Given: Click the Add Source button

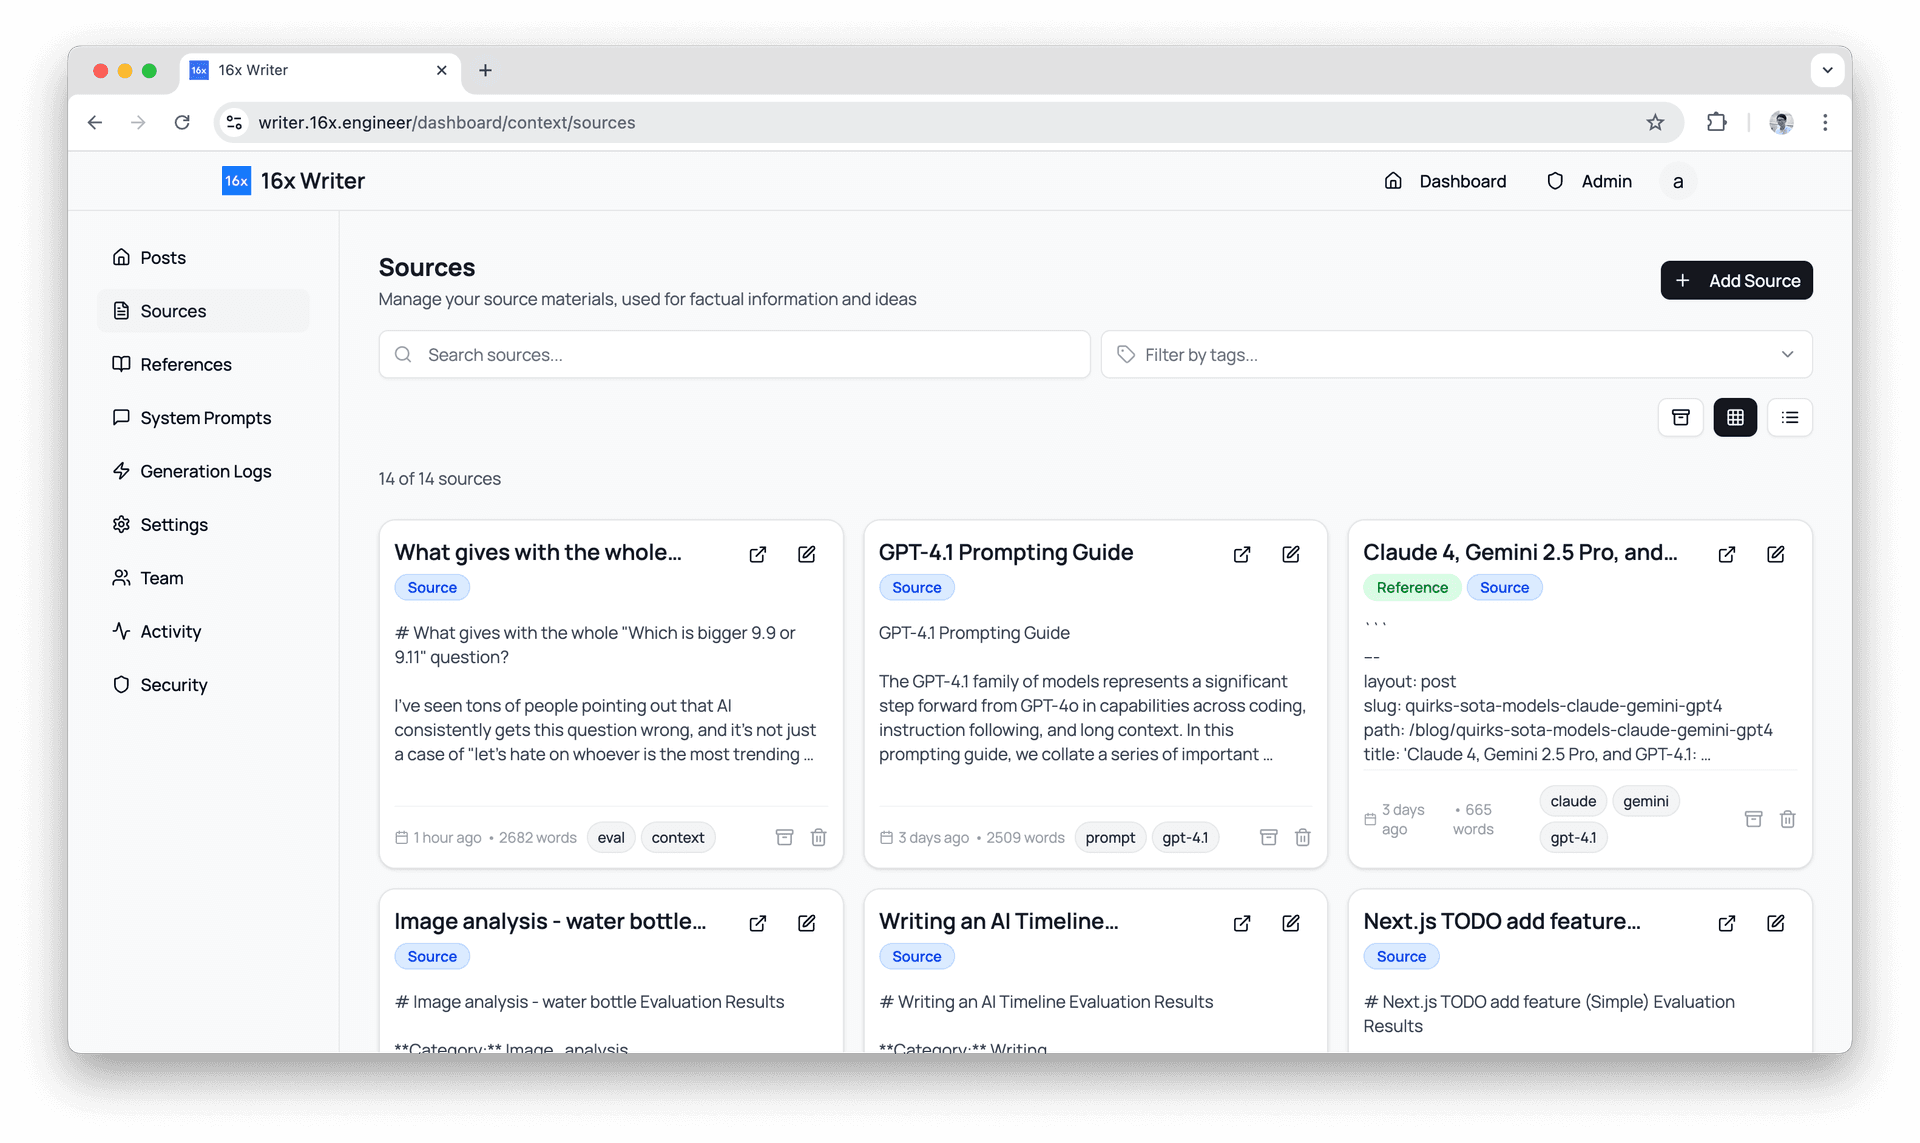Looking at the screenshot, I should [1737, 280].
